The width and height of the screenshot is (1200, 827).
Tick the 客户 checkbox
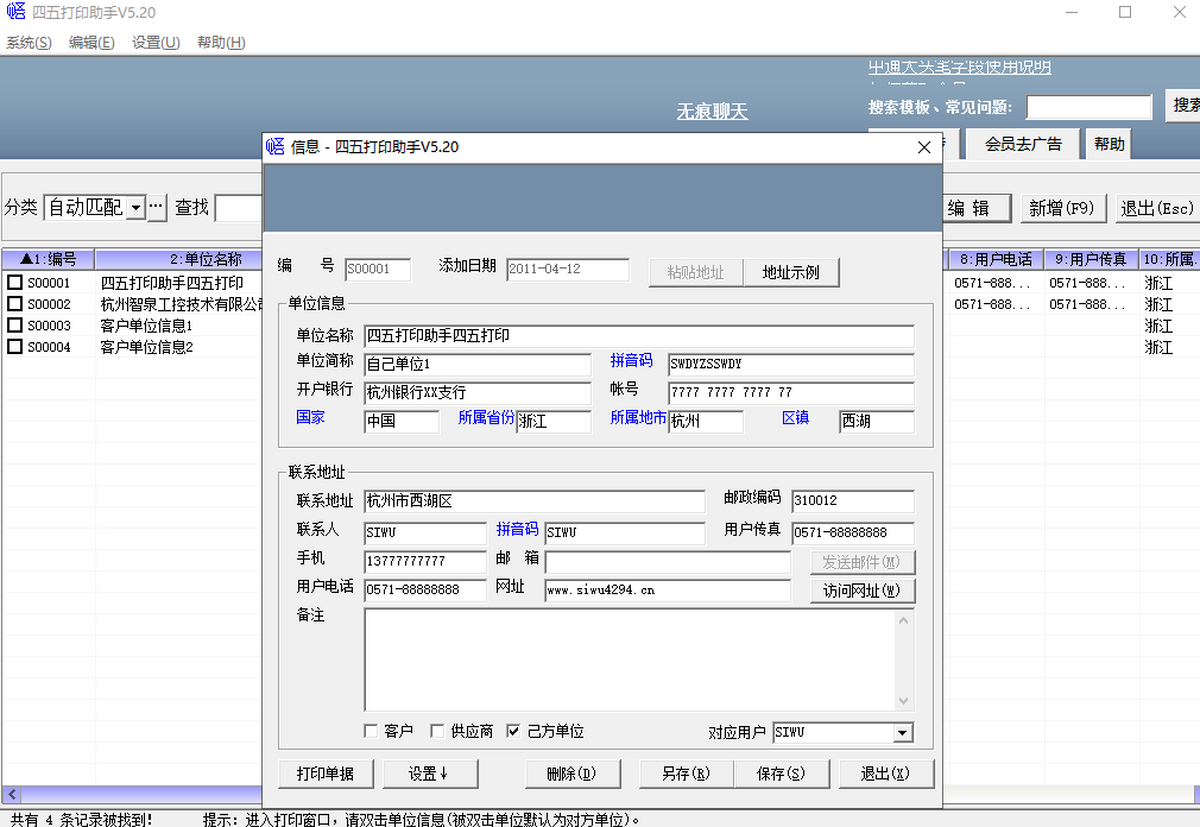tap(371, 731)
